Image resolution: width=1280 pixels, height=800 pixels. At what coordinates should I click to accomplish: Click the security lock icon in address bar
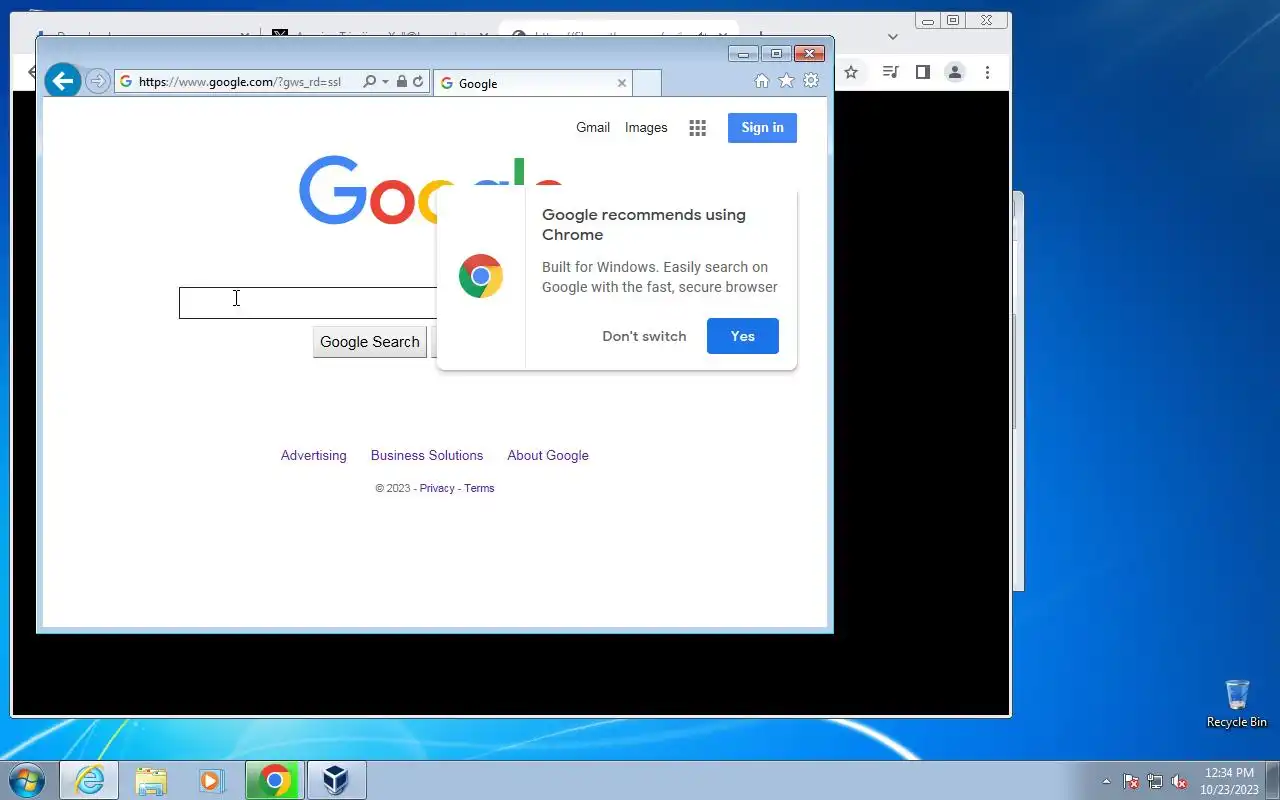[401, 82]
